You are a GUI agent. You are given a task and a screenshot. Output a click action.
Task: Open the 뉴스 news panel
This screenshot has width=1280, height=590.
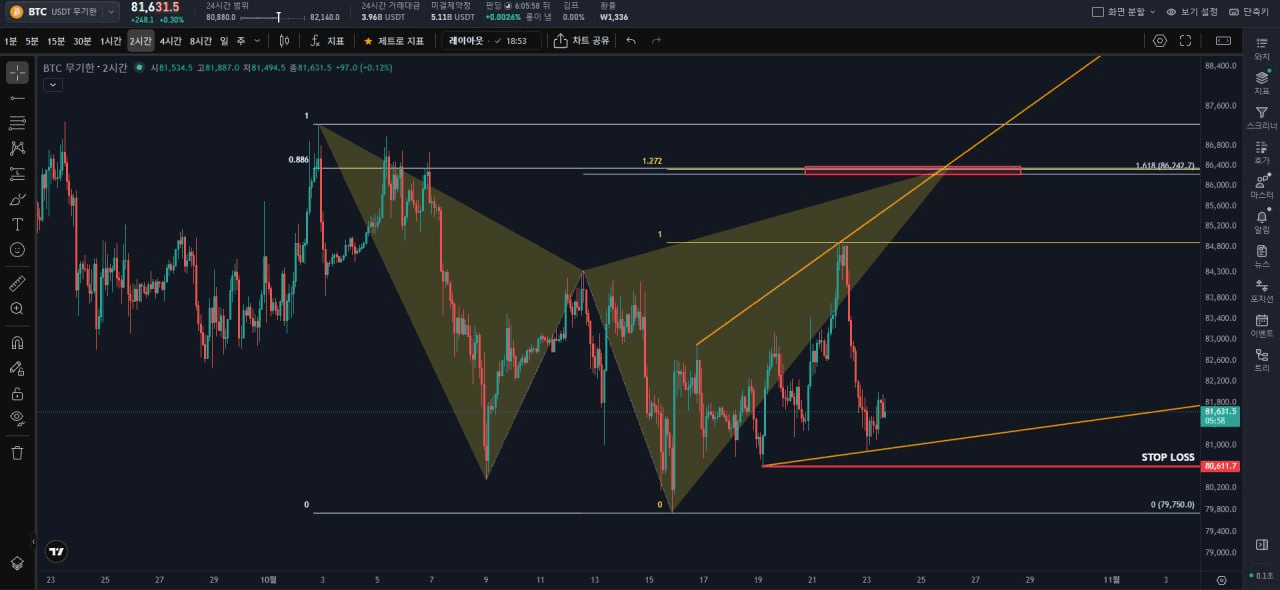pyautogui.click(x=1262, y=257)
